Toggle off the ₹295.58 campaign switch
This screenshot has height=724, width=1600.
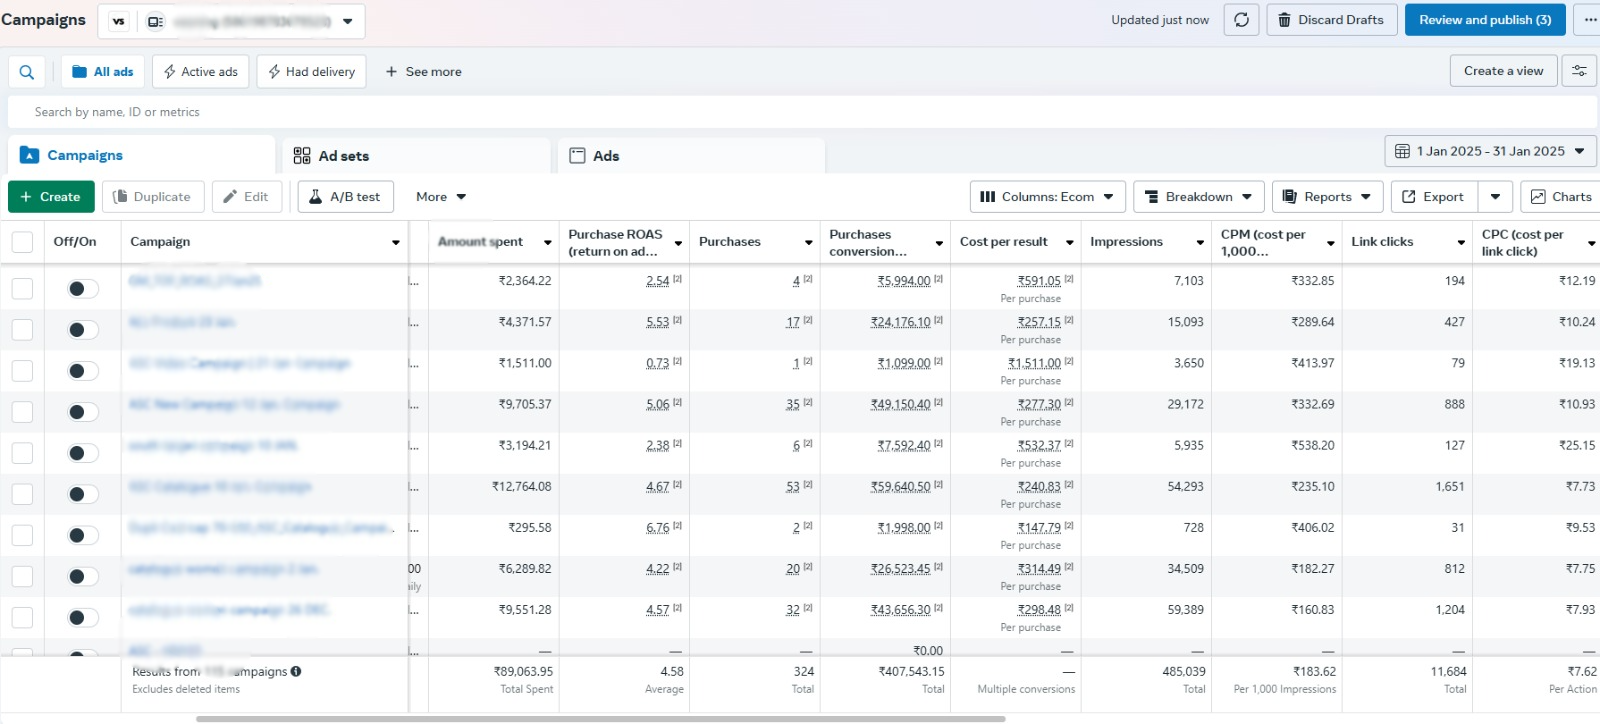tap(82, 535)
